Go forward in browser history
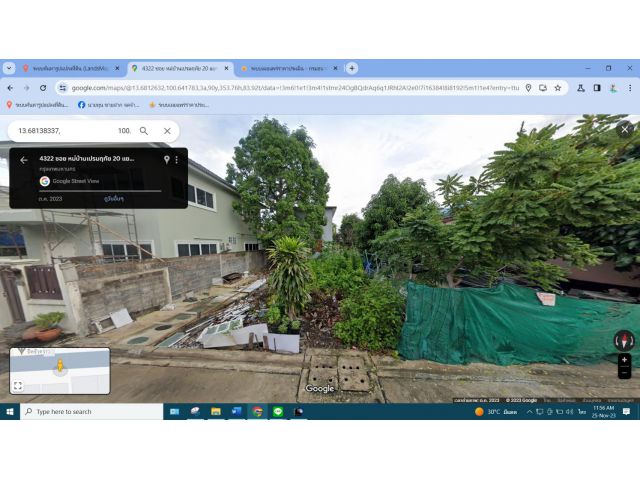 pos(27,88)
